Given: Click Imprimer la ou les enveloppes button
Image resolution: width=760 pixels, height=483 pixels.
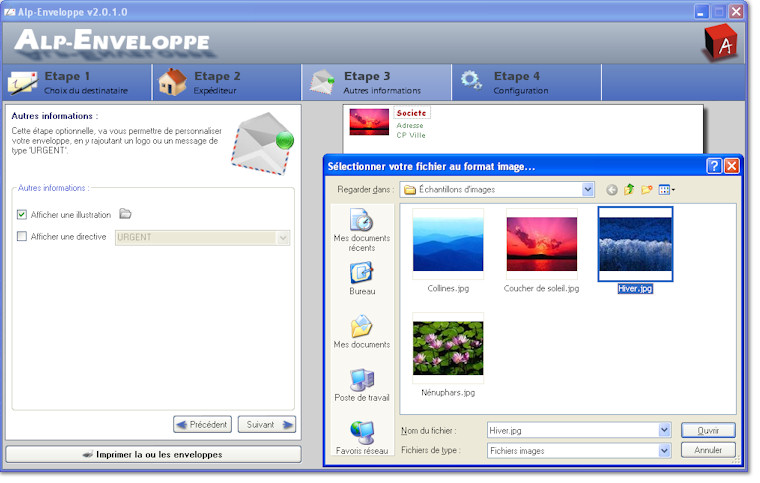Looking at the screenshot, I should click(x=153, y=454).
